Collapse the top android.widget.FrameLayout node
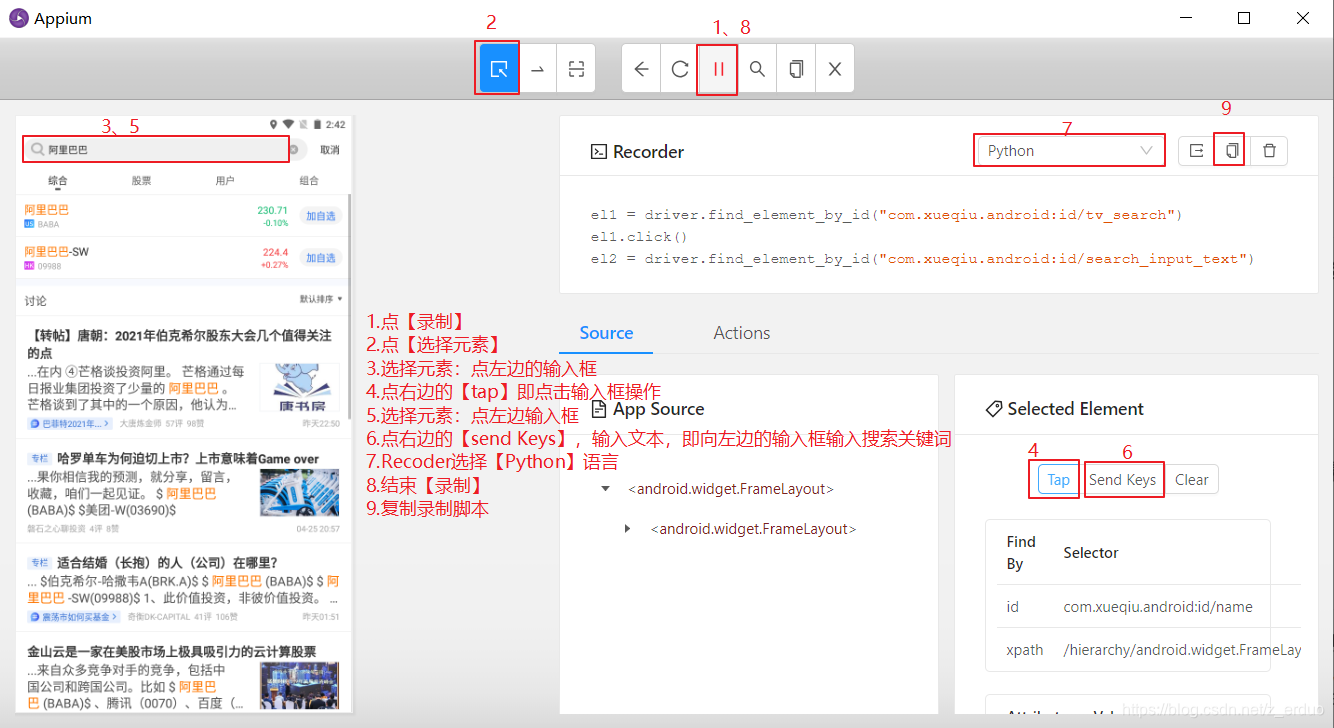1334x728 pixels. click(605, 489)
